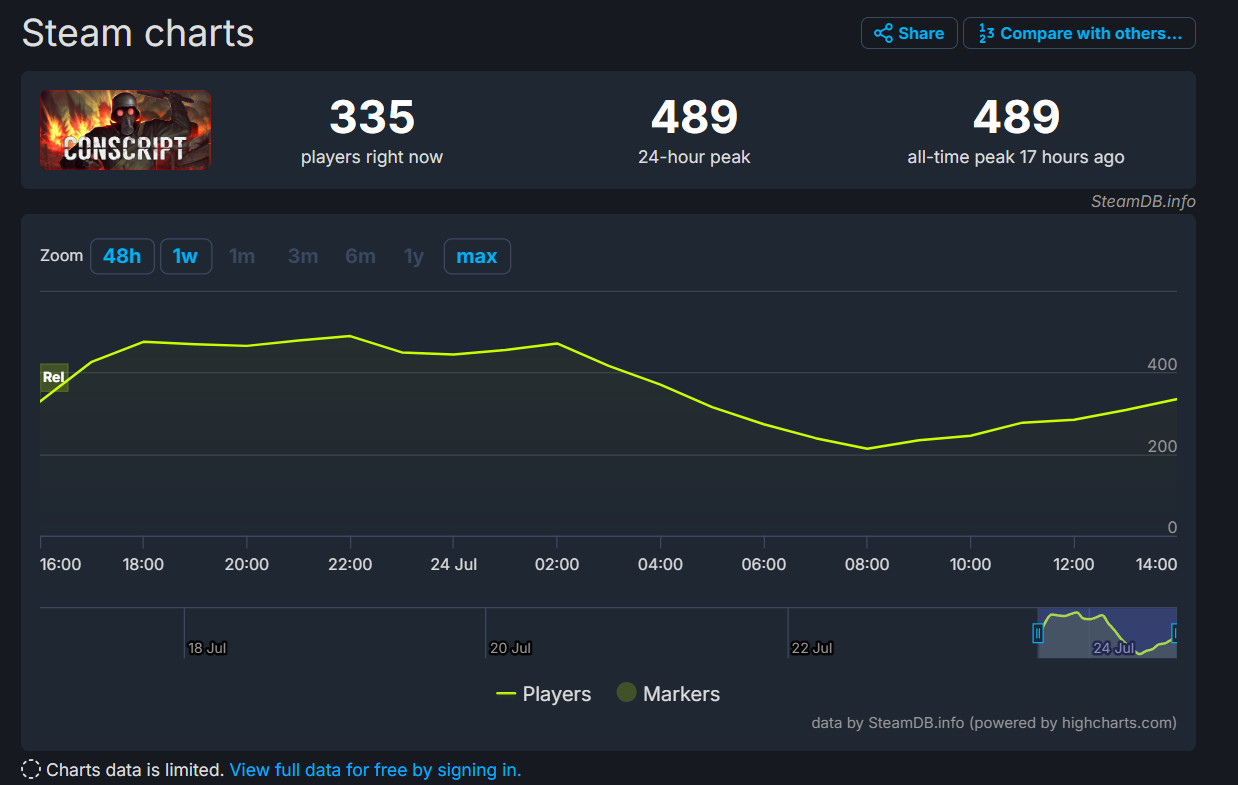Click the highcharts.com data credit text
The height and width of the screenshot is (785, 1238).
click(x=994, y=722)
